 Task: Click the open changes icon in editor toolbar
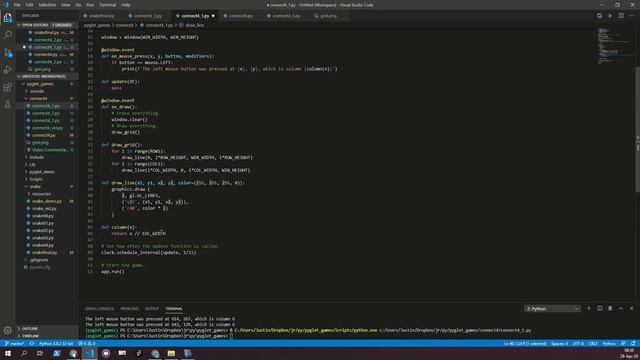599,16
